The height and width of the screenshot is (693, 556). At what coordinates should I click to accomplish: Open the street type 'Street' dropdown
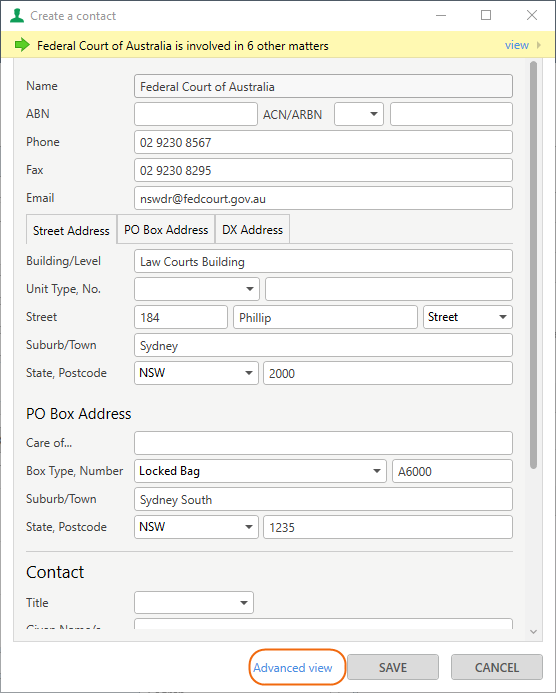468,317
